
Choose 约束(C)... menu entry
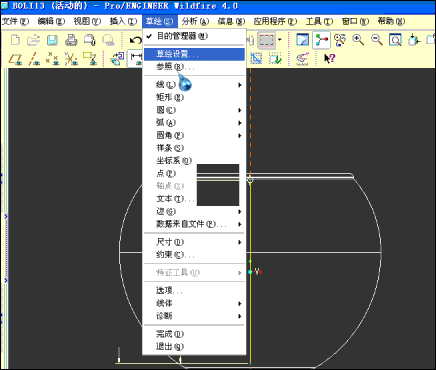click(x=194, y=255)
